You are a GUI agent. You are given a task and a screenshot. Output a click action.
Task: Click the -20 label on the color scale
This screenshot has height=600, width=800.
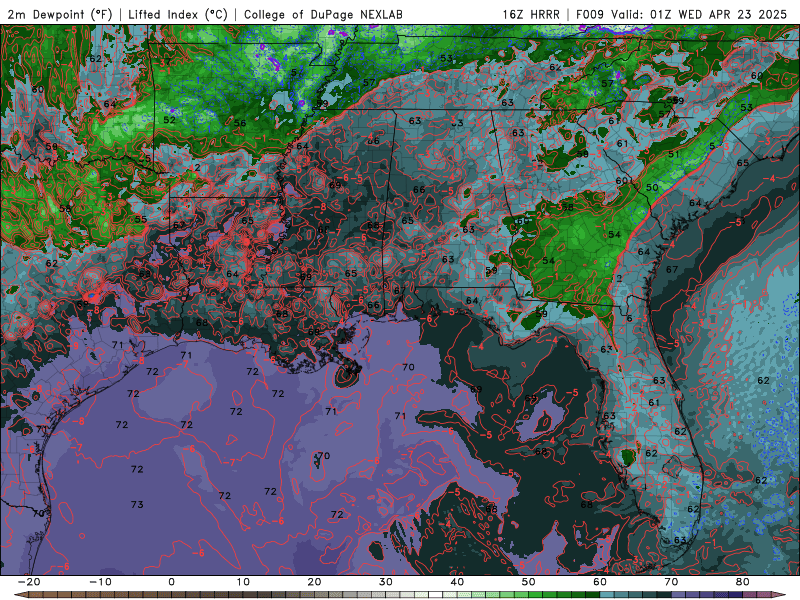coord(28,582)
